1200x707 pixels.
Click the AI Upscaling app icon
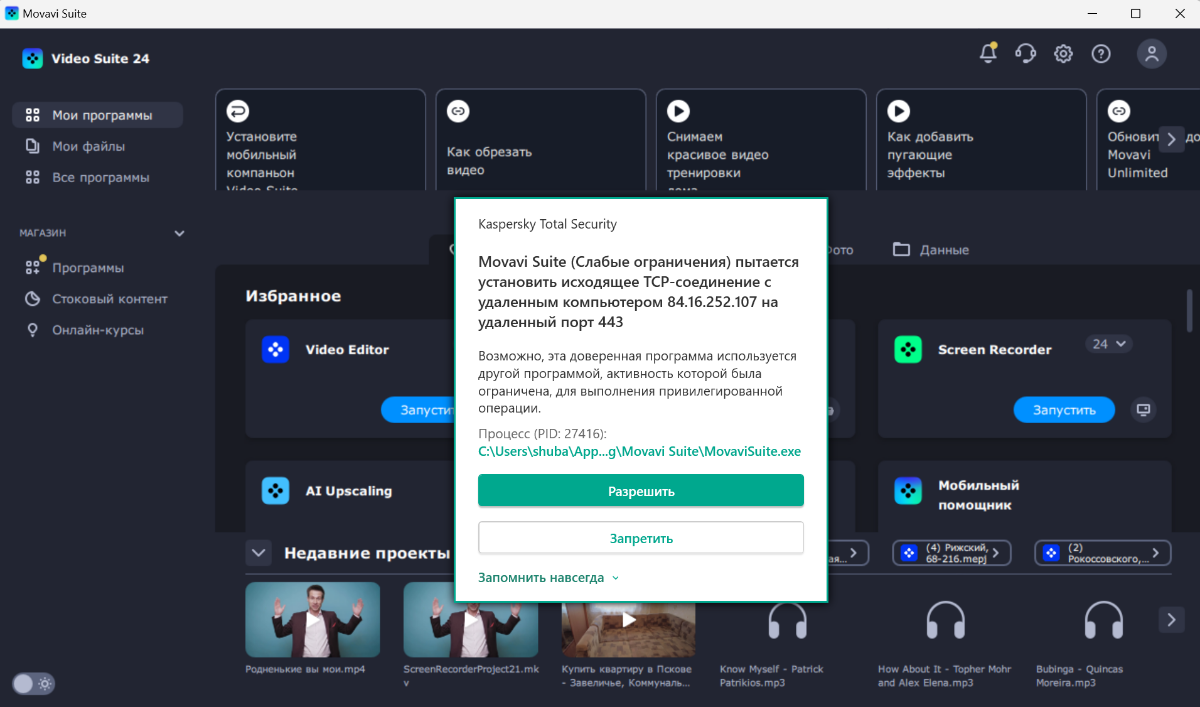[276, 491]
